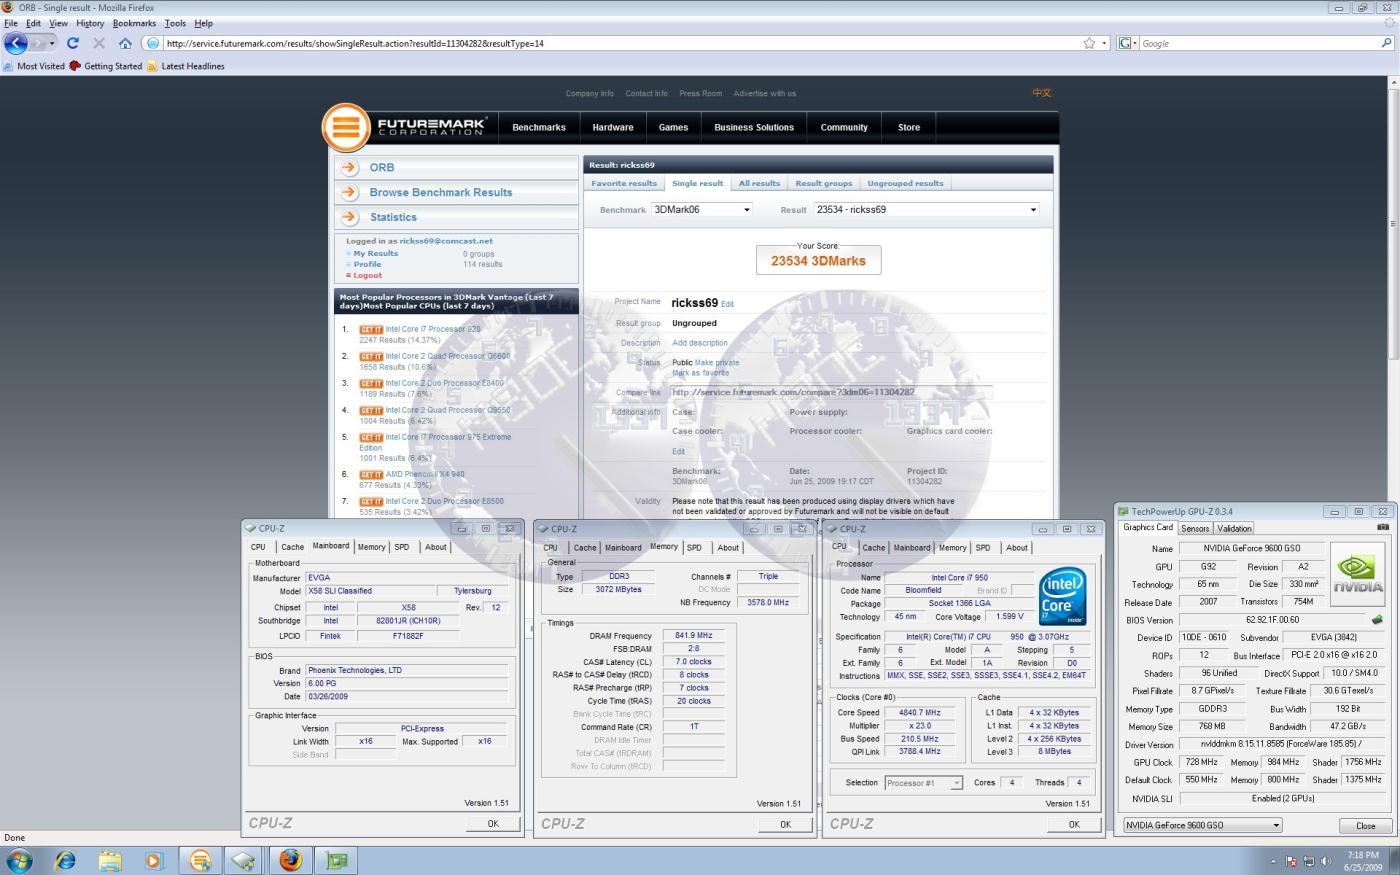Select Cache tab in Mainboard CPU-Z window

292,547
